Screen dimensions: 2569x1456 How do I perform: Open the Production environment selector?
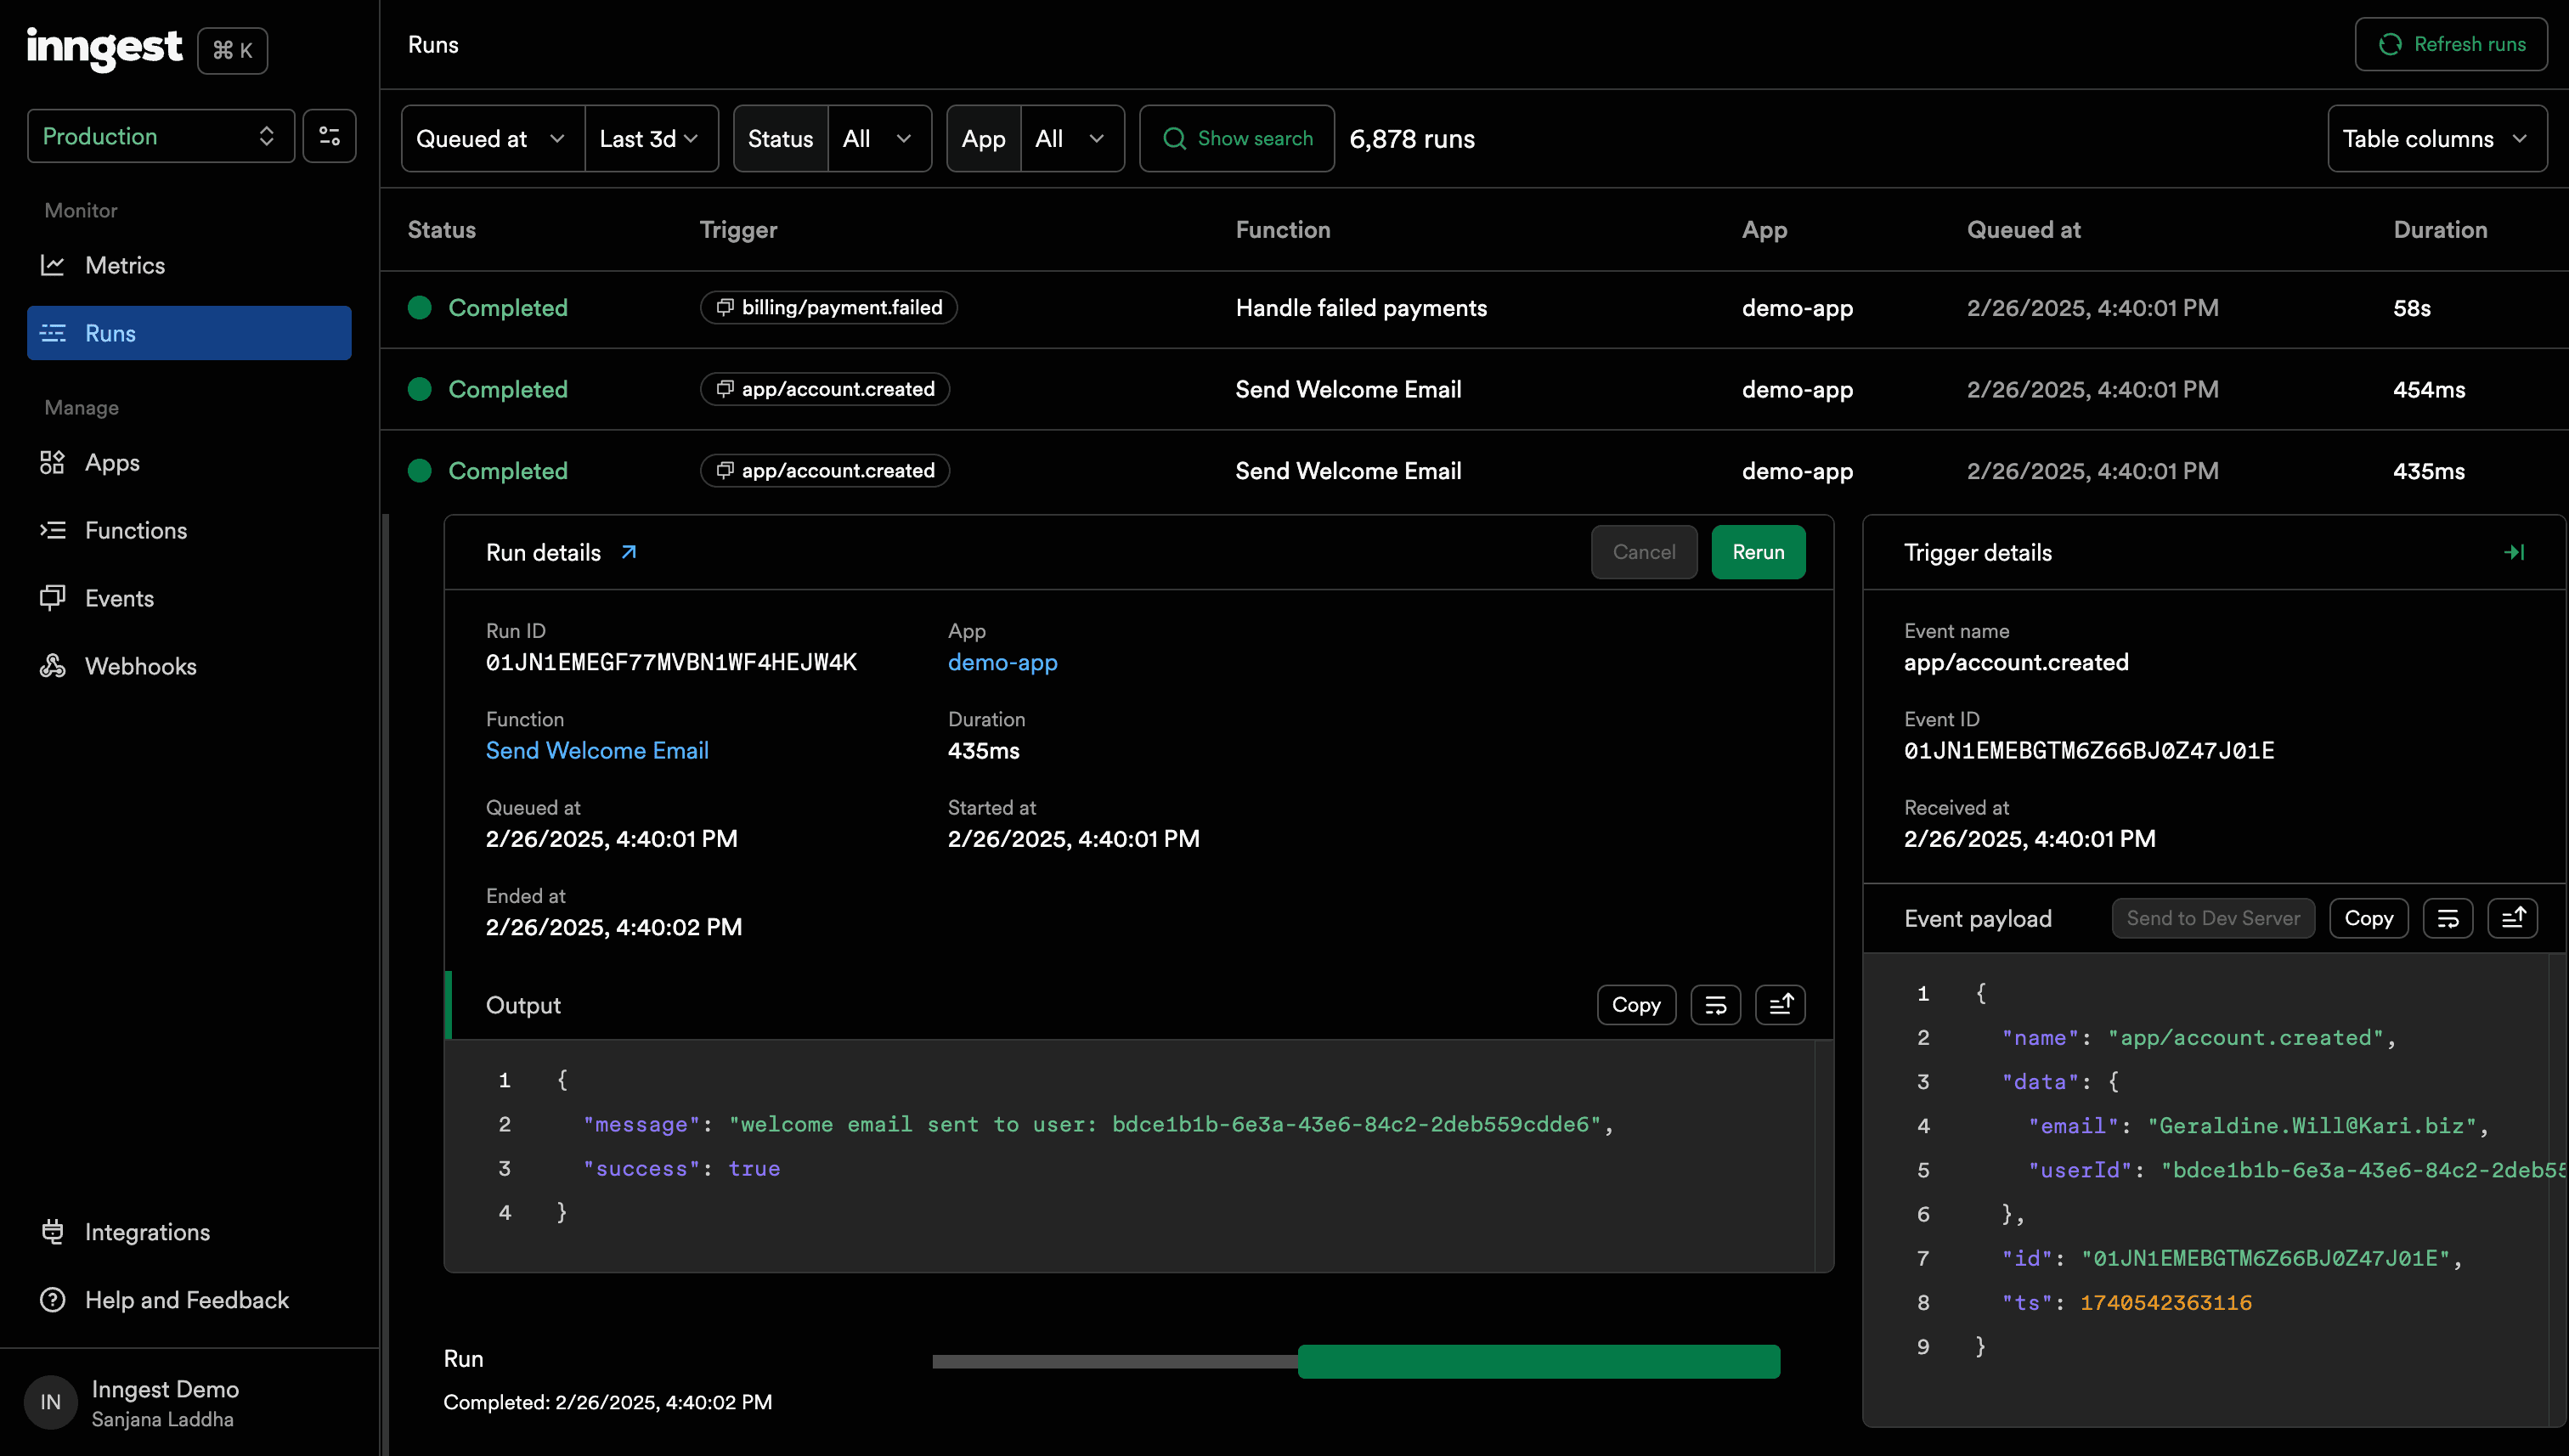(x=160, y=136)
